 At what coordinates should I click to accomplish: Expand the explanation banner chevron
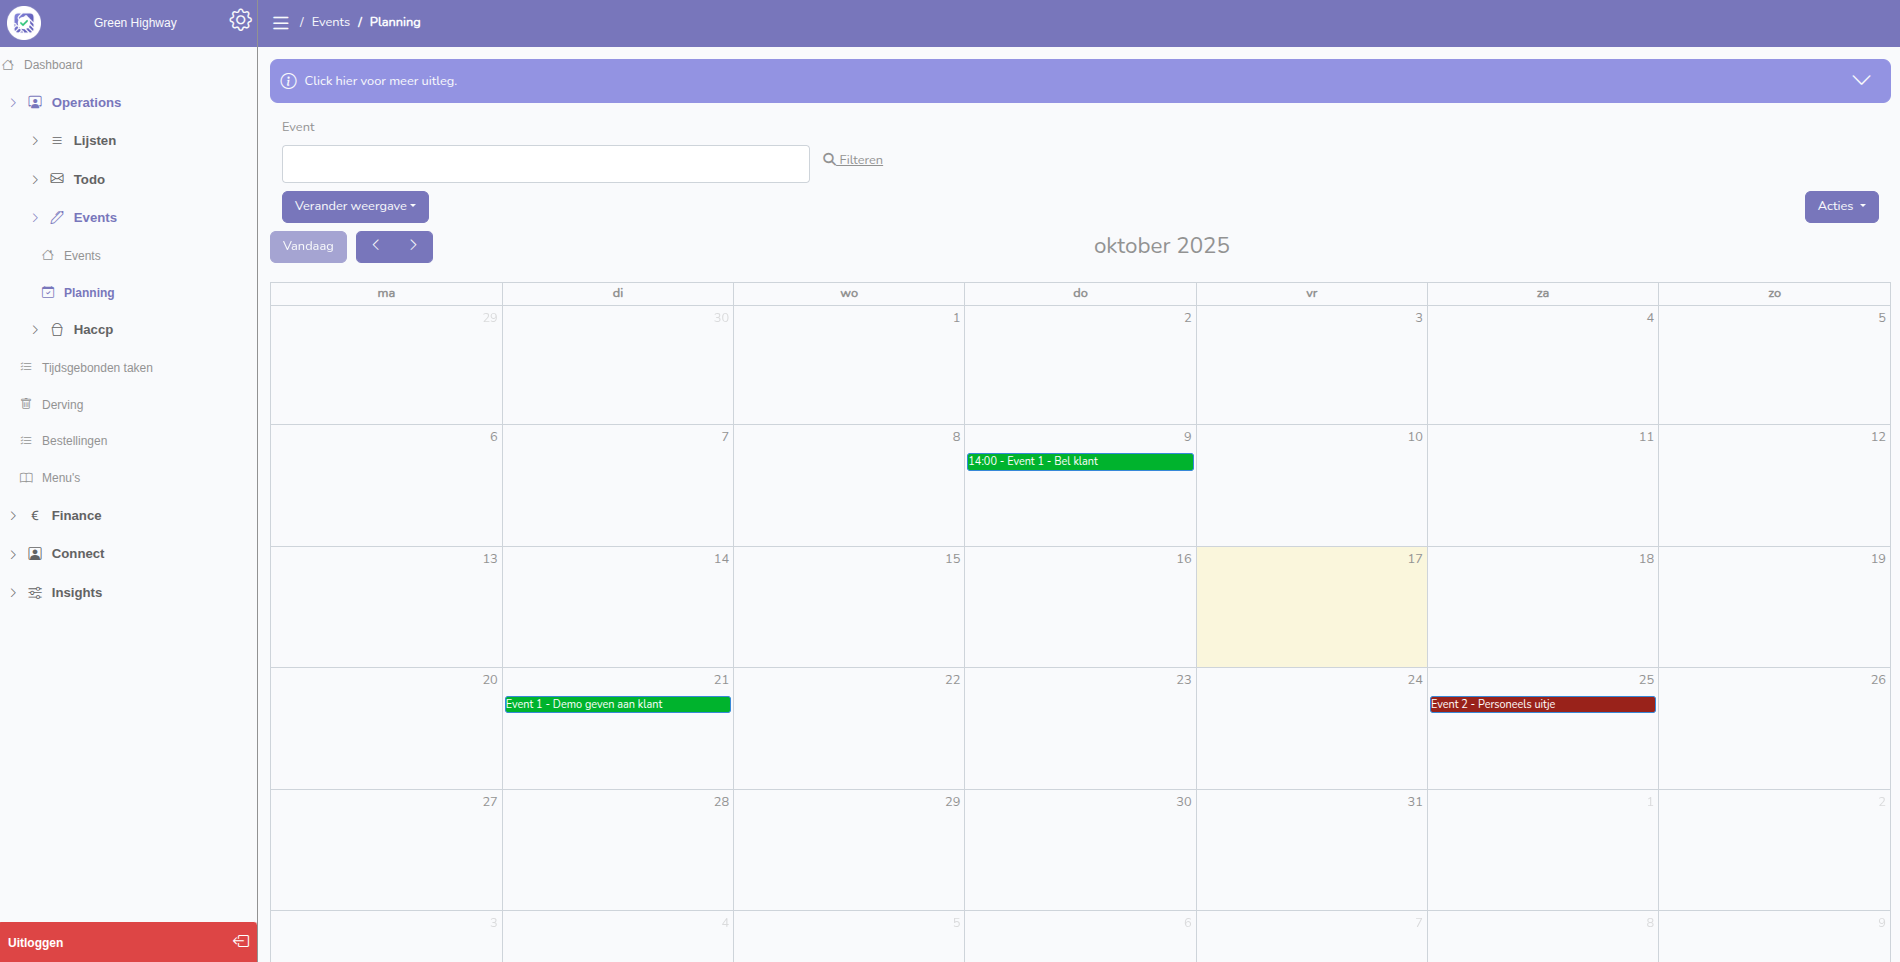click(x=1860, y=81)
